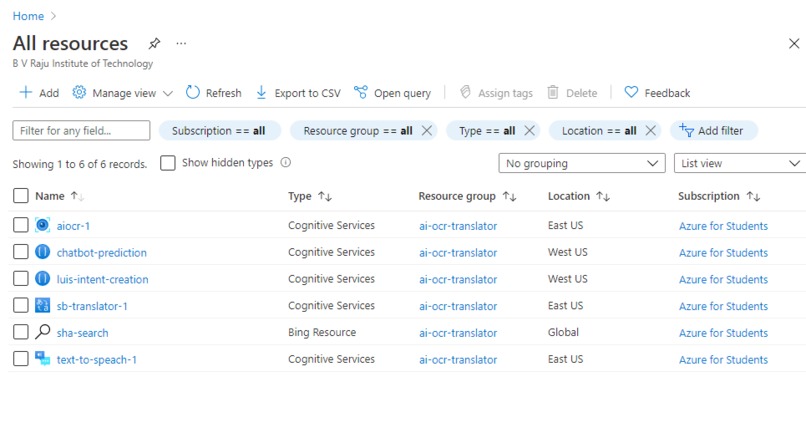This screenshot has height=448, width=806.
Task: Open ai-ocr-translator group in sha-search row
Action: click(458, 333)
